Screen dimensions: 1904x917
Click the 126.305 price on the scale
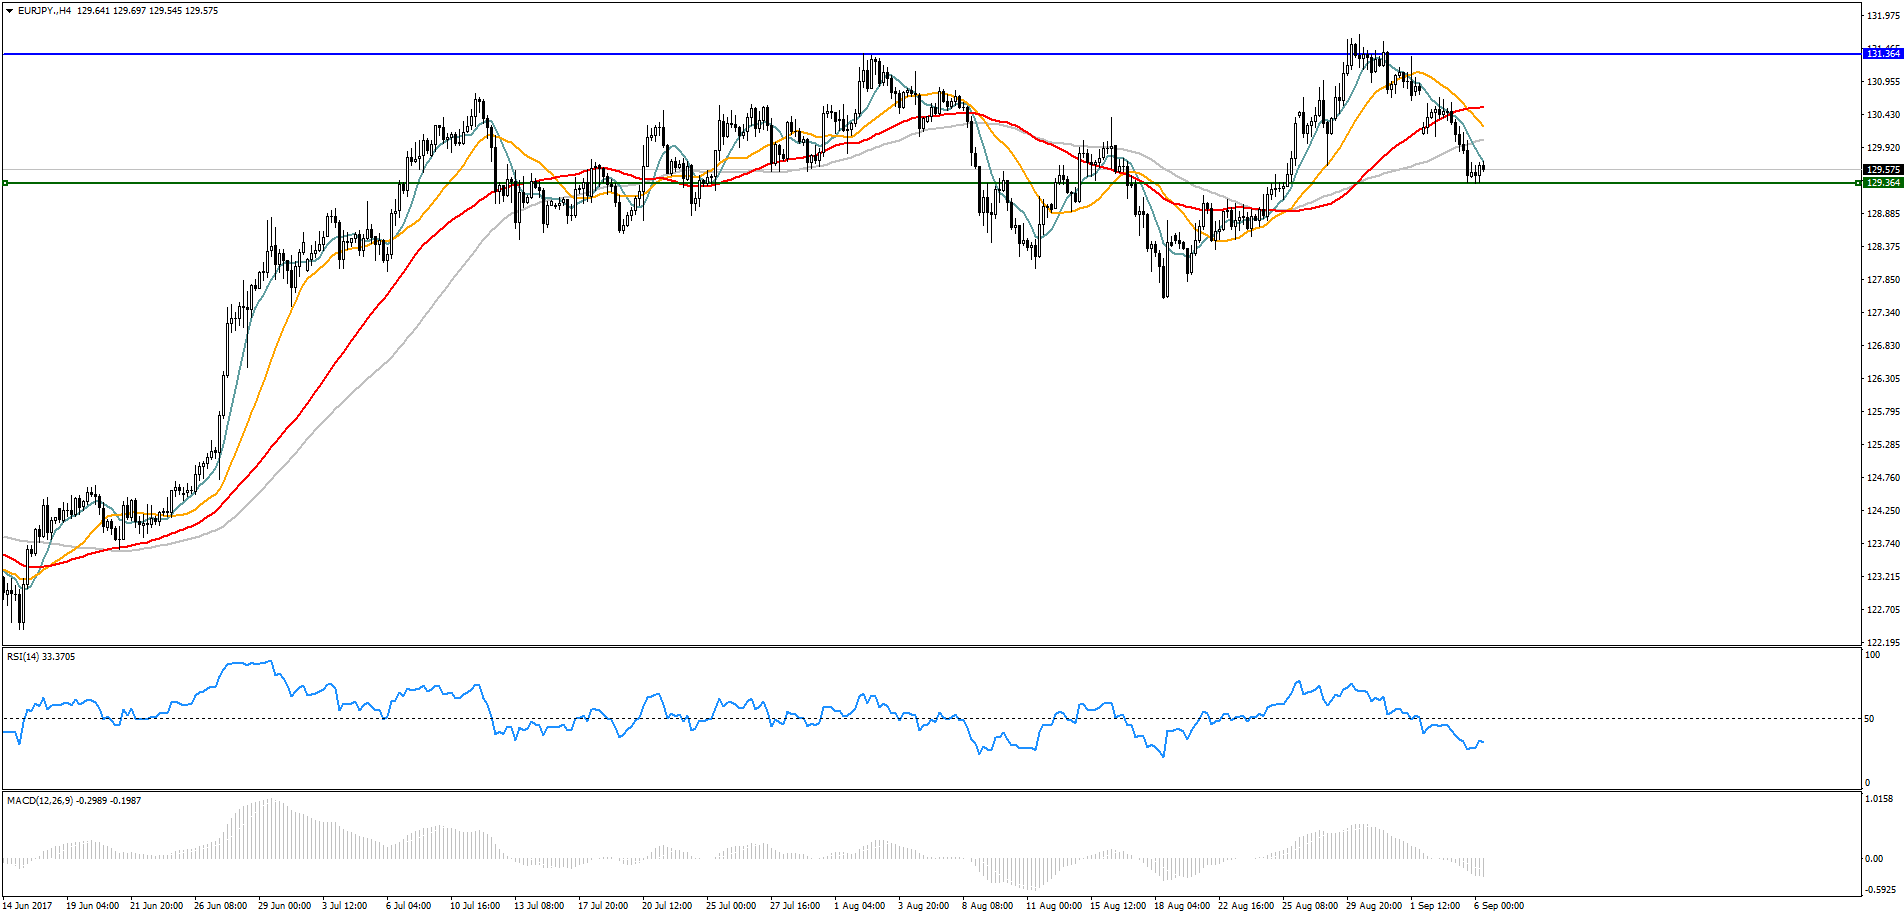tap(1883, 379)
